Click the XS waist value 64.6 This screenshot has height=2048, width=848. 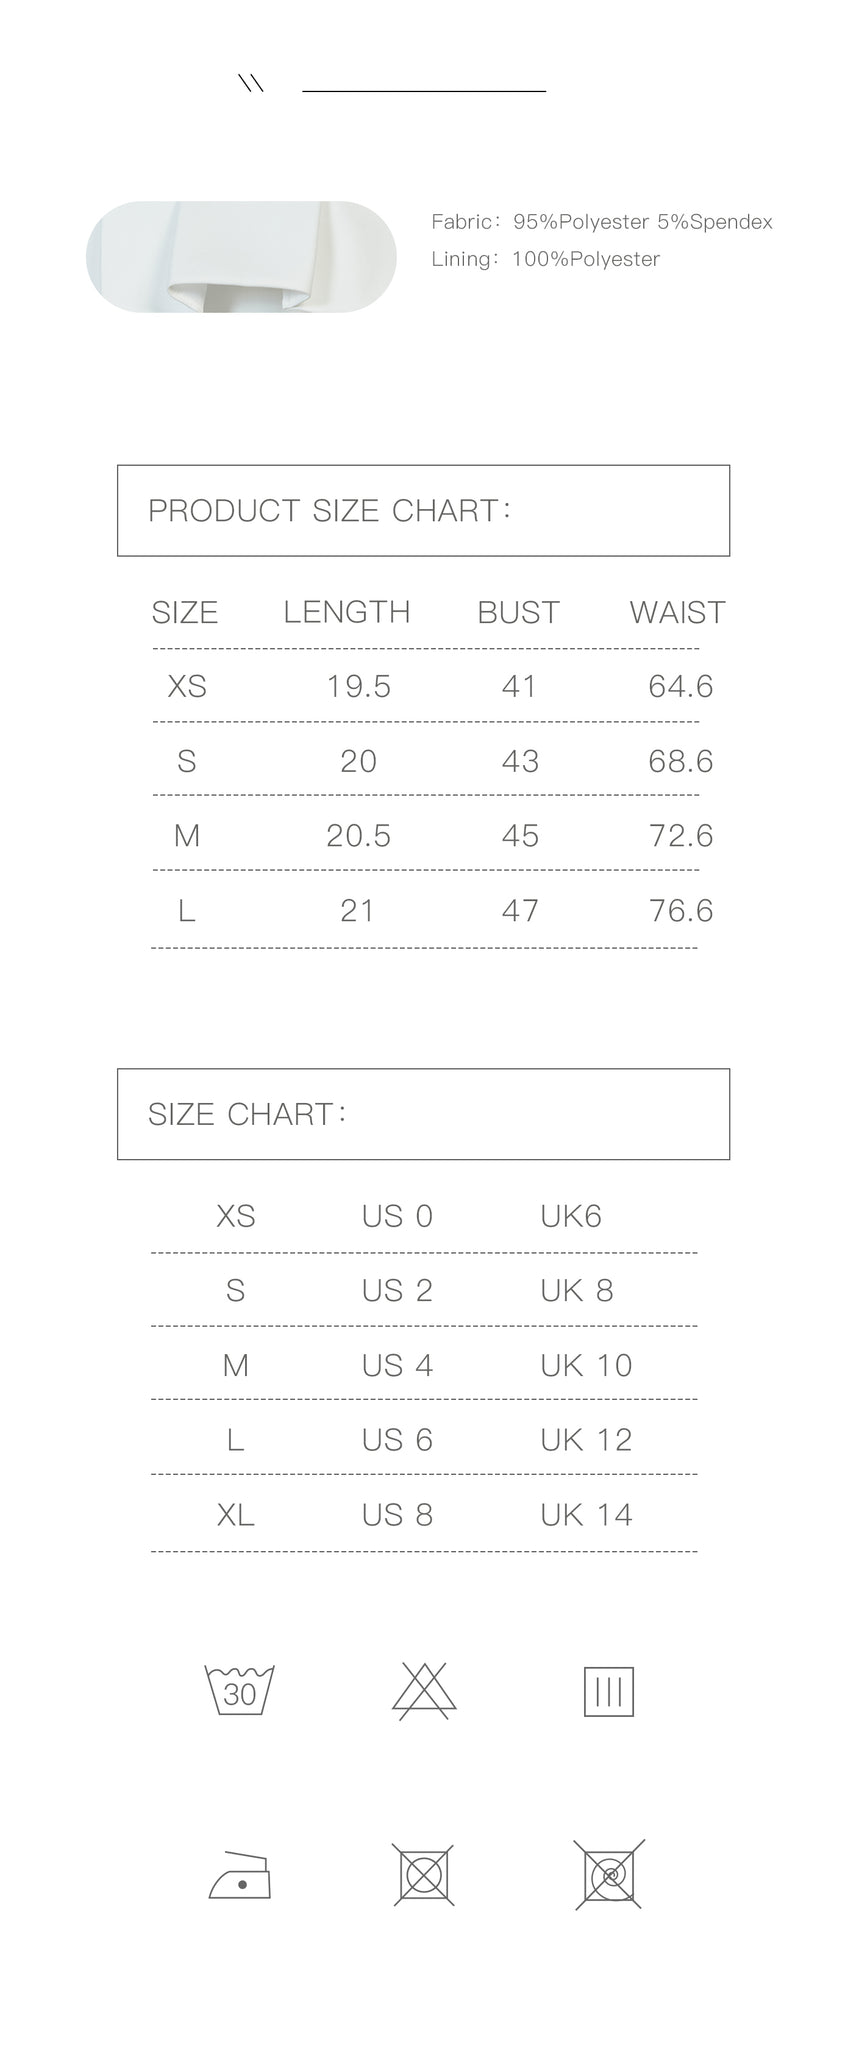(x=681, y=686)
